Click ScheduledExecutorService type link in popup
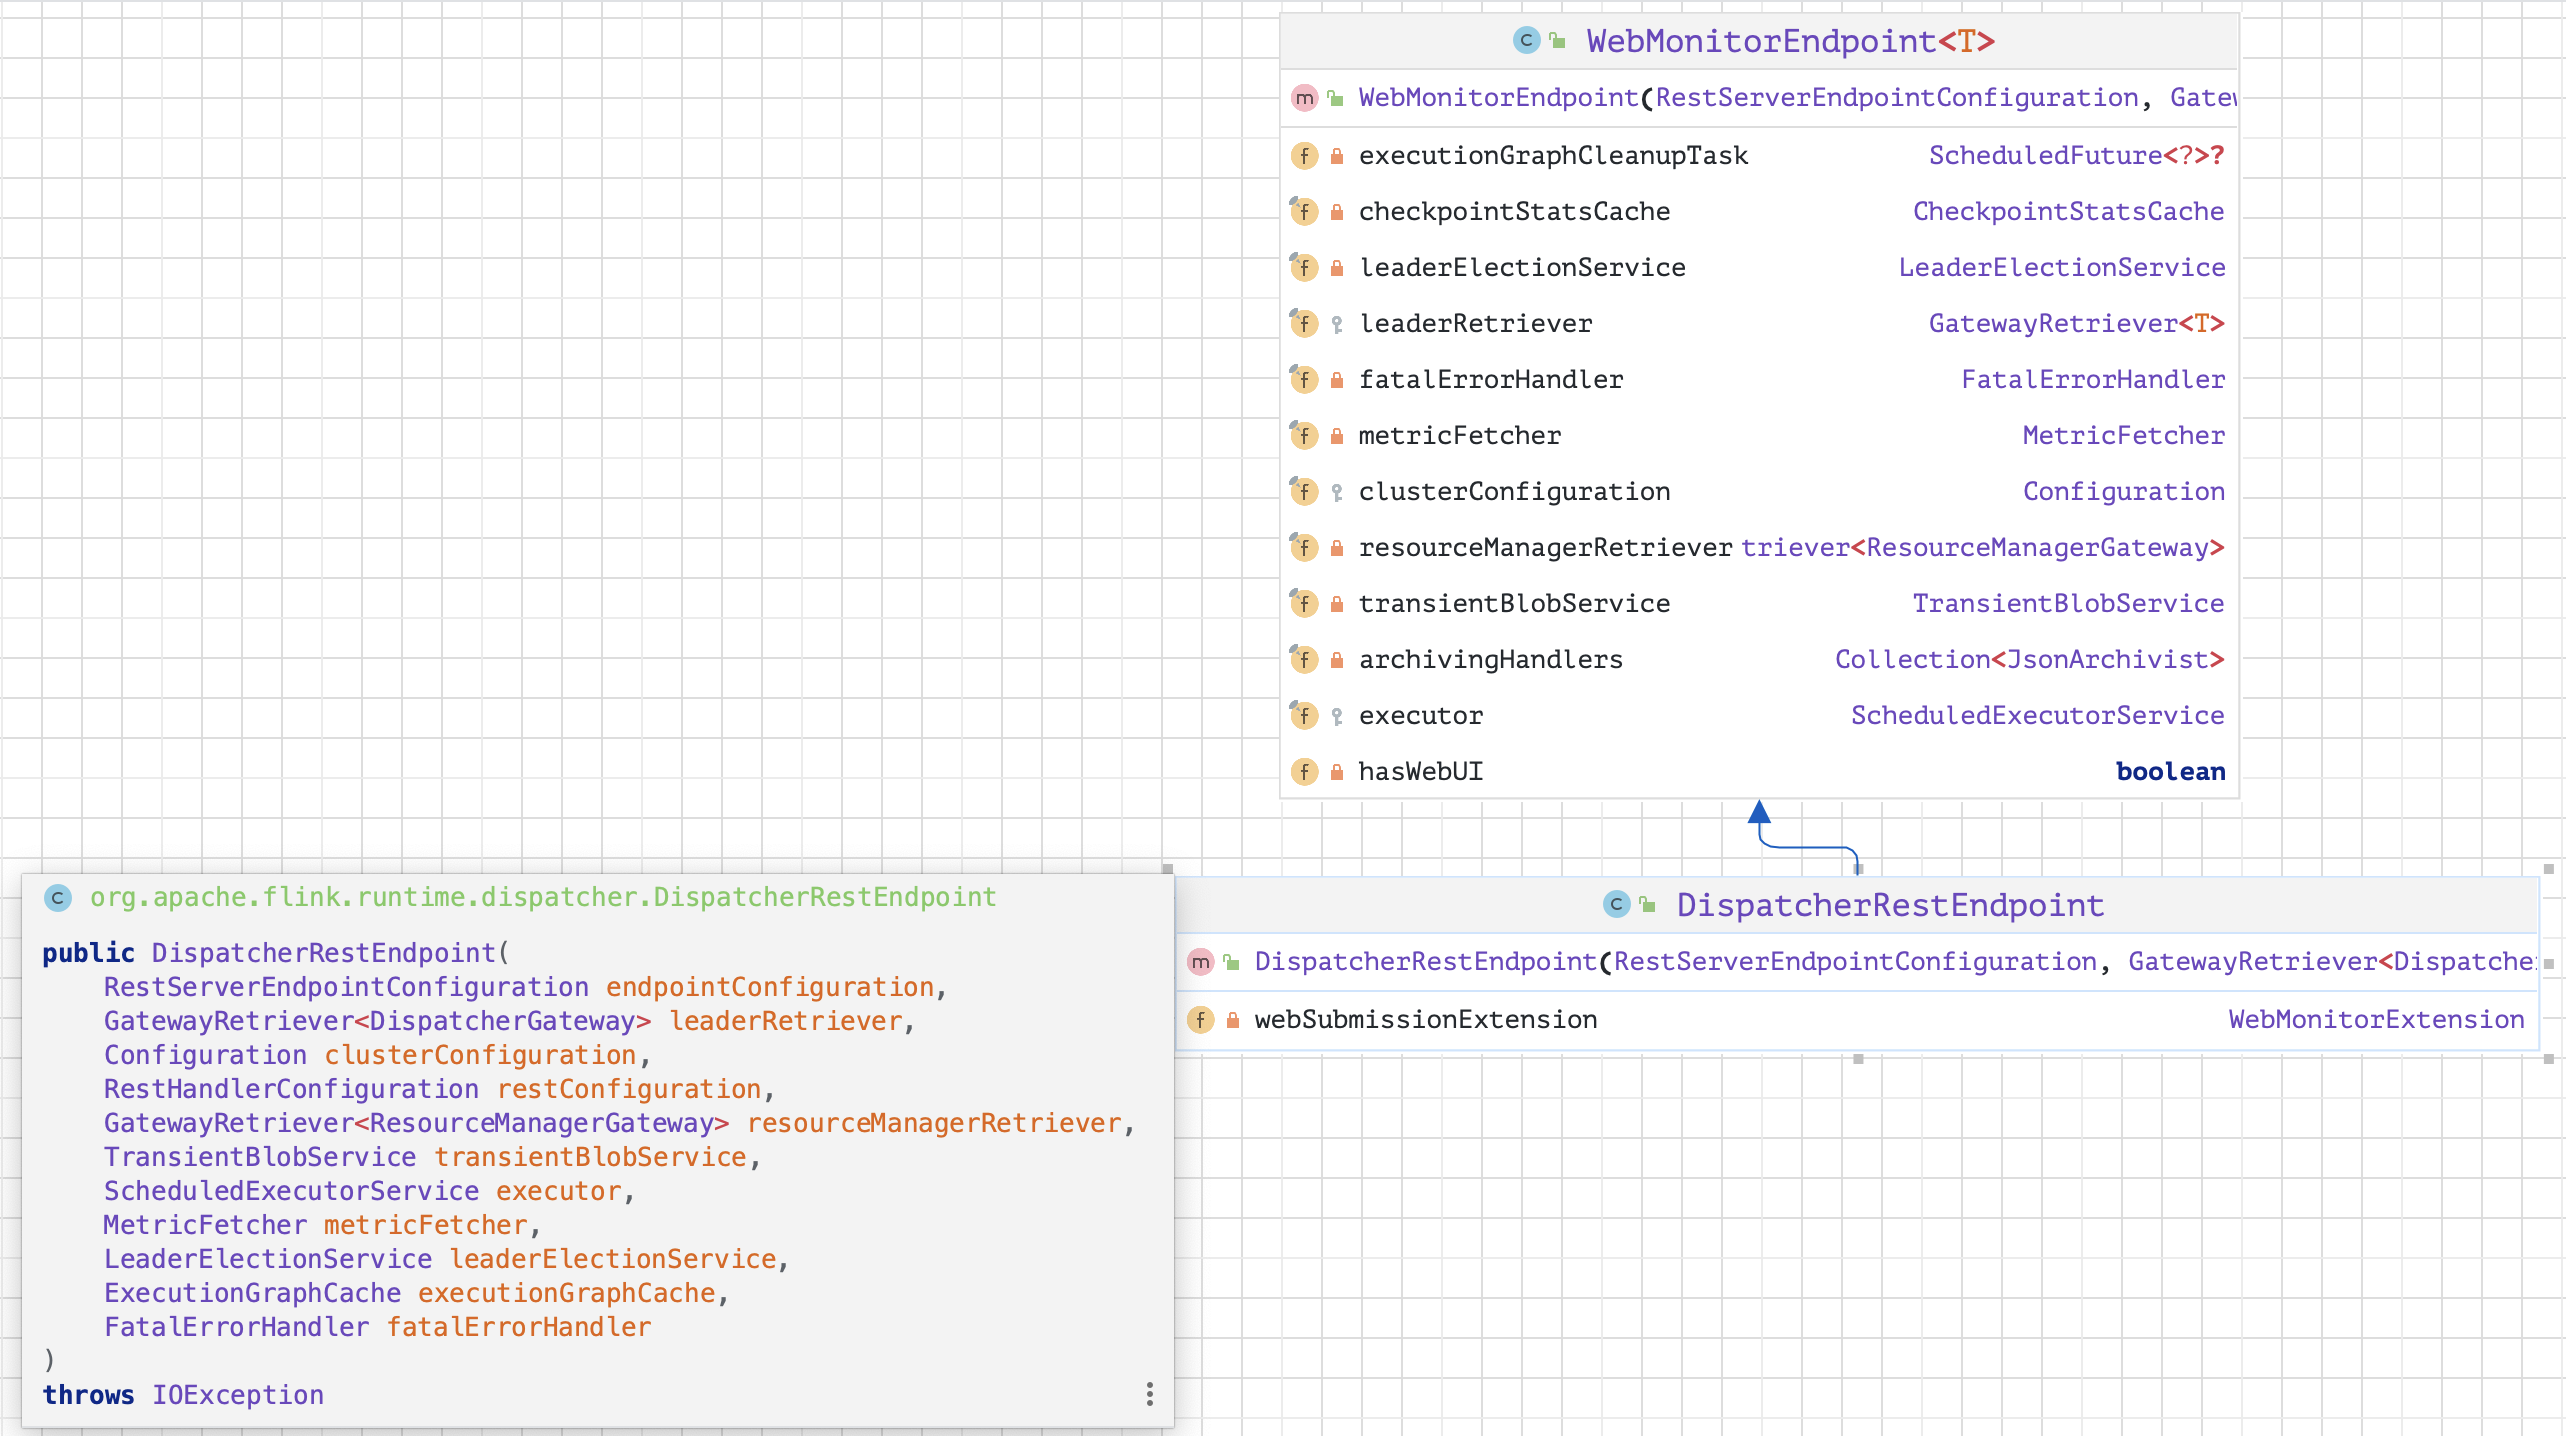 click(x=291, y=1191)
